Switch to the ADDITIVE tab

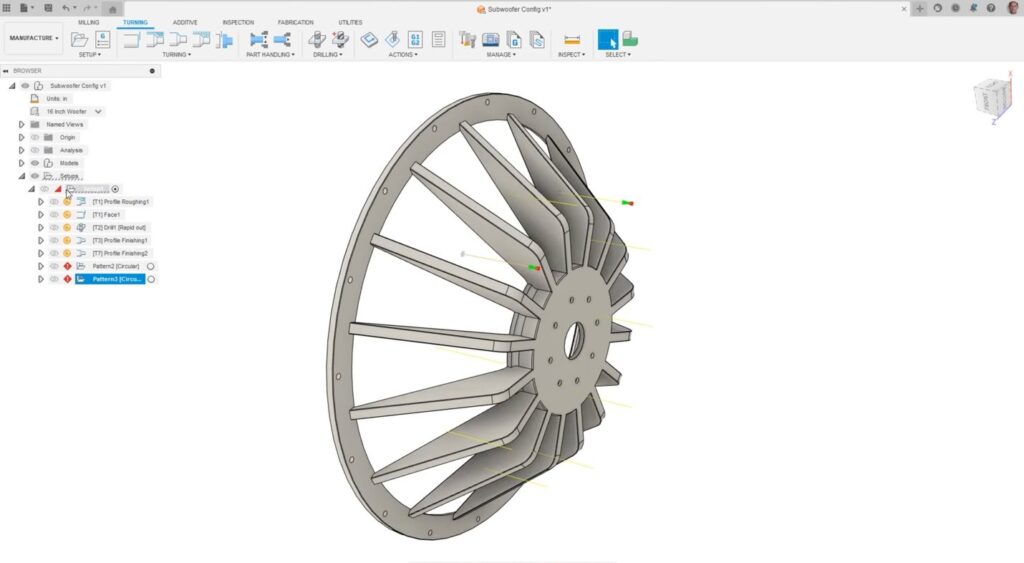click(x=185, y=22)
